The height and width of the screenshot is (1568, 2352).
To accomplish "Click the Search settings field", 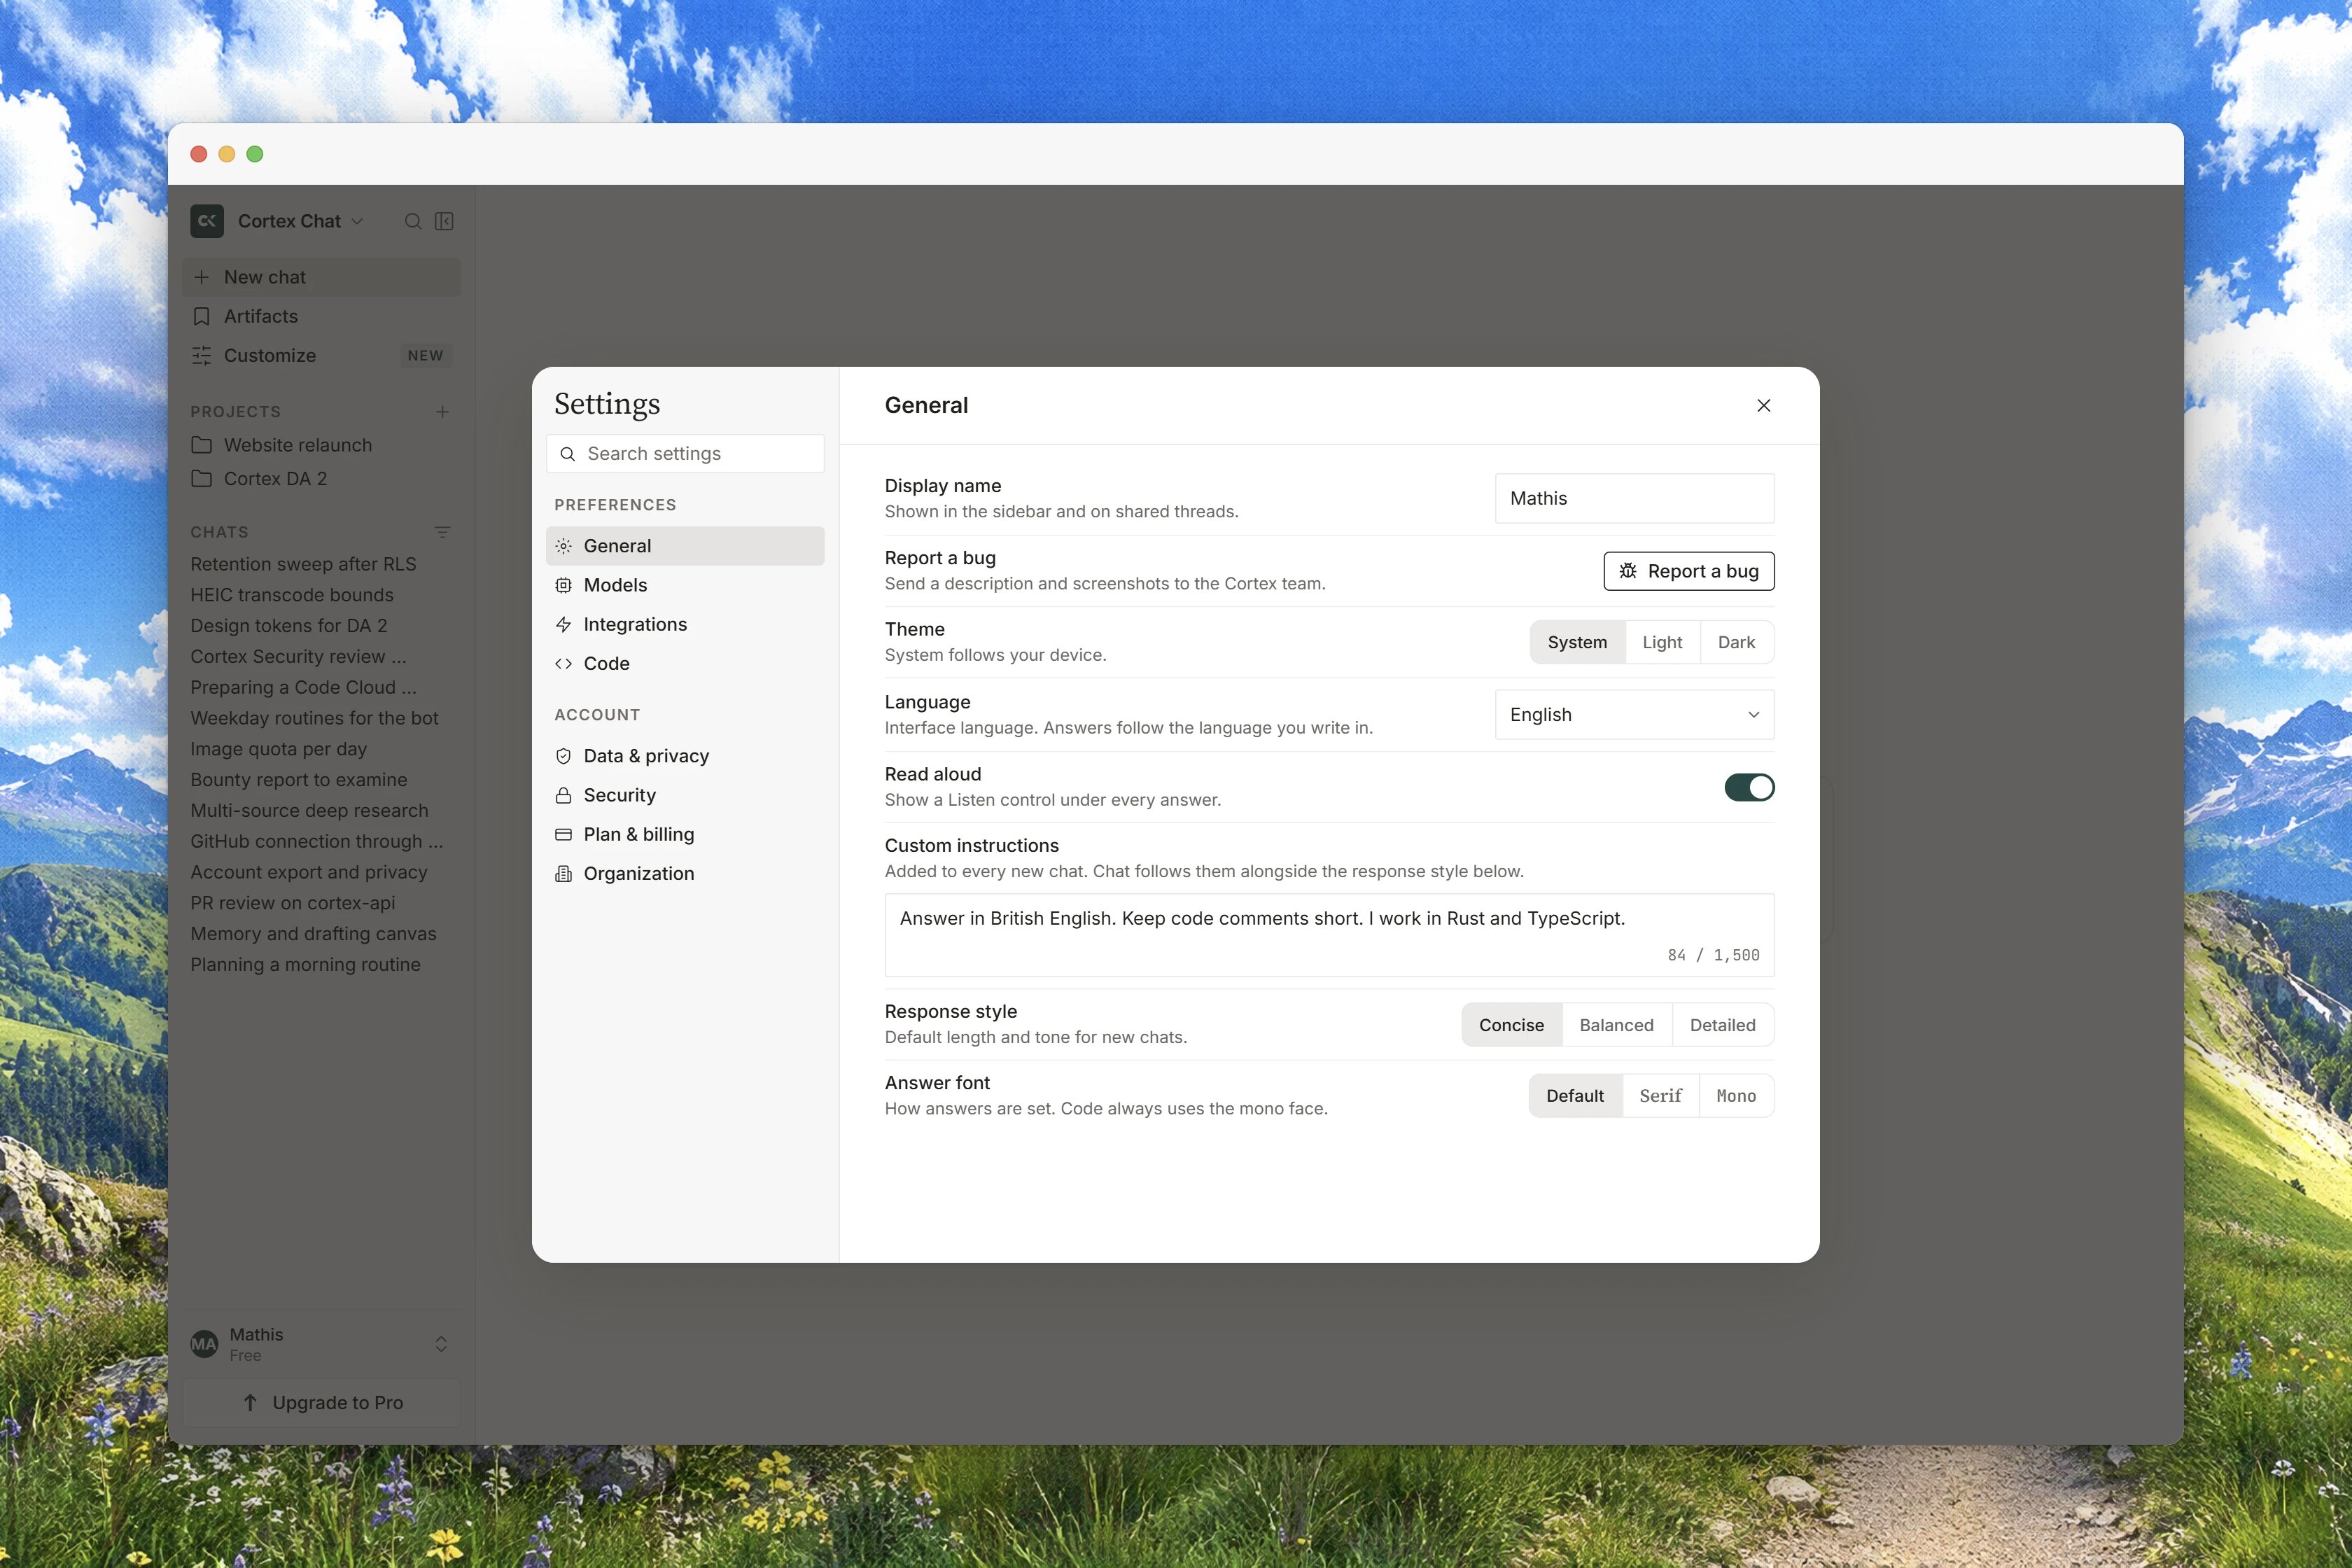I will [x=685, y=454].
